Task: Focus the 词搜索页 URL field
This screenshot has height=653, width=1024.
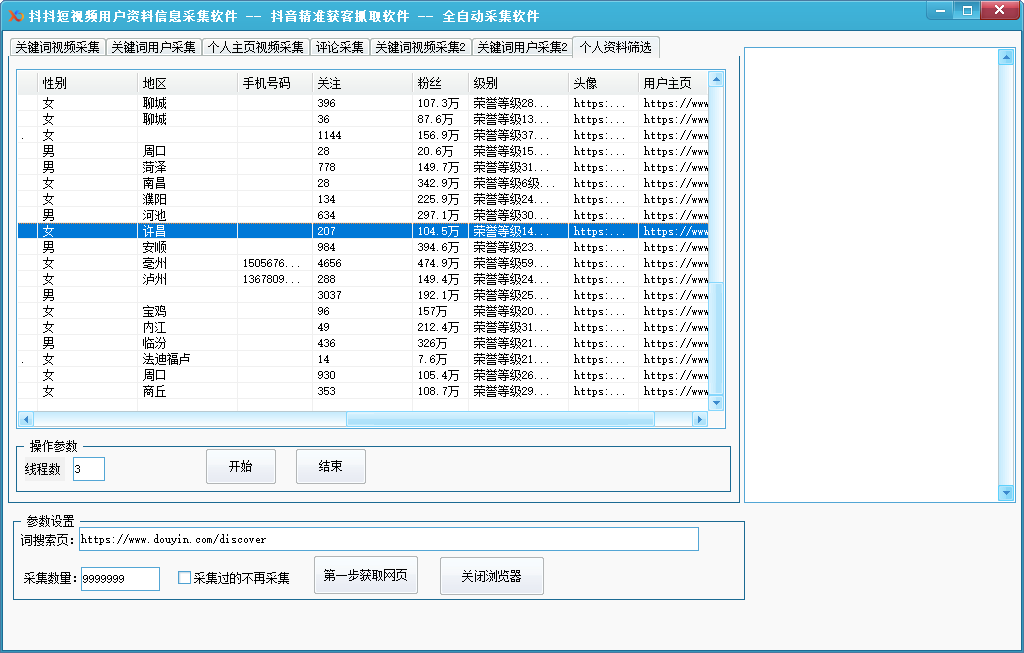Action: click(389, 539)
